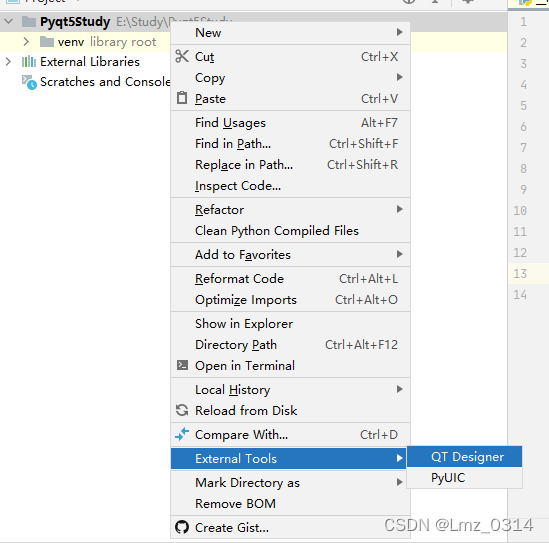This screenshot has height=543, width=549.
Task: Choose Find Usages menu entry
Action: tap(290, 123)
